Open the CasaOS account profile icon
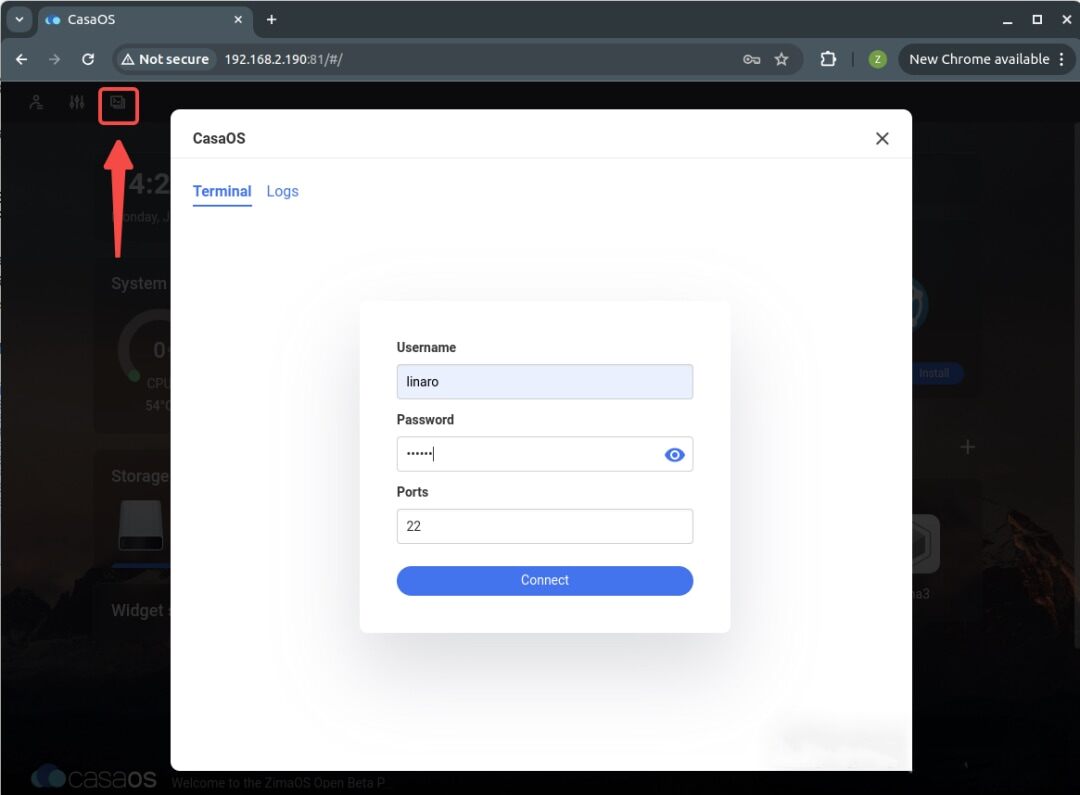 tap(37, 103)
